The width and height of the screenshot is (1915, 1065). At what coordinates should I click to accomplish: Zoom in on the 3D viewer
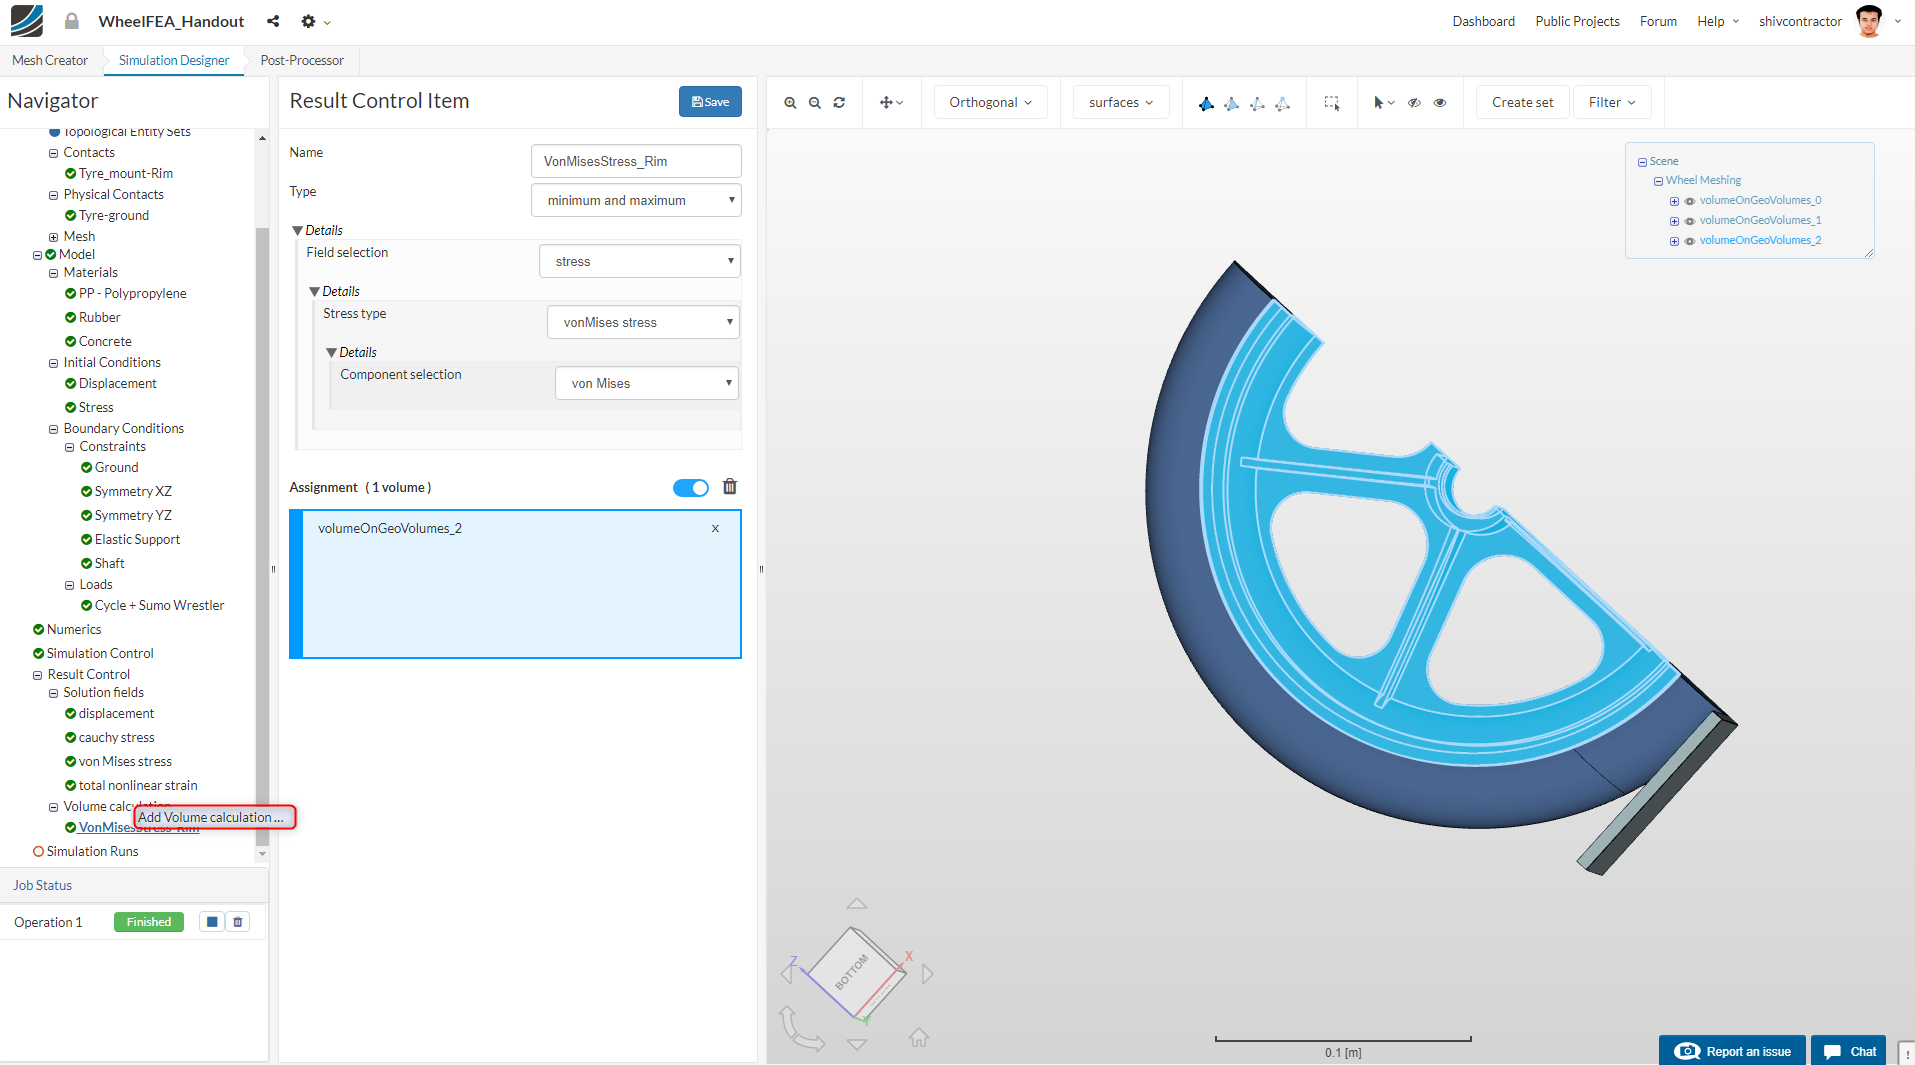click(x=790, y=102)
